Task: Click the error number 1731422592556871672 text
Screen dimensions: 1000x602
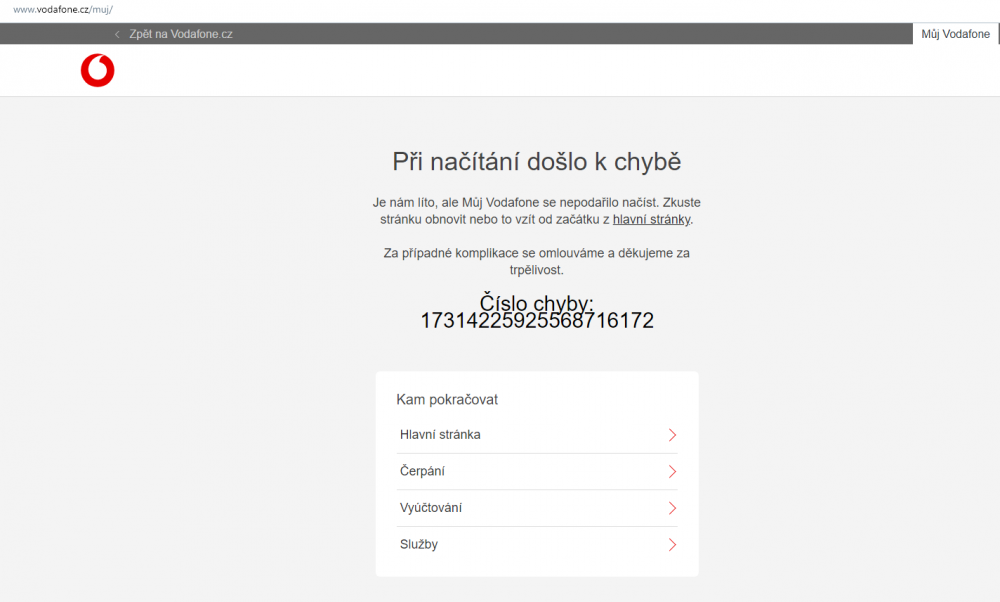Action: (537, 320)
